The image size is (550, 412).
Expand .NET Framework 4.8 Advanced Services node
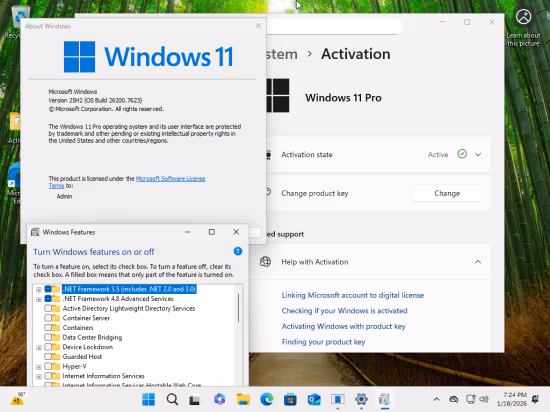pyautogui.click(x=39, y=299)
